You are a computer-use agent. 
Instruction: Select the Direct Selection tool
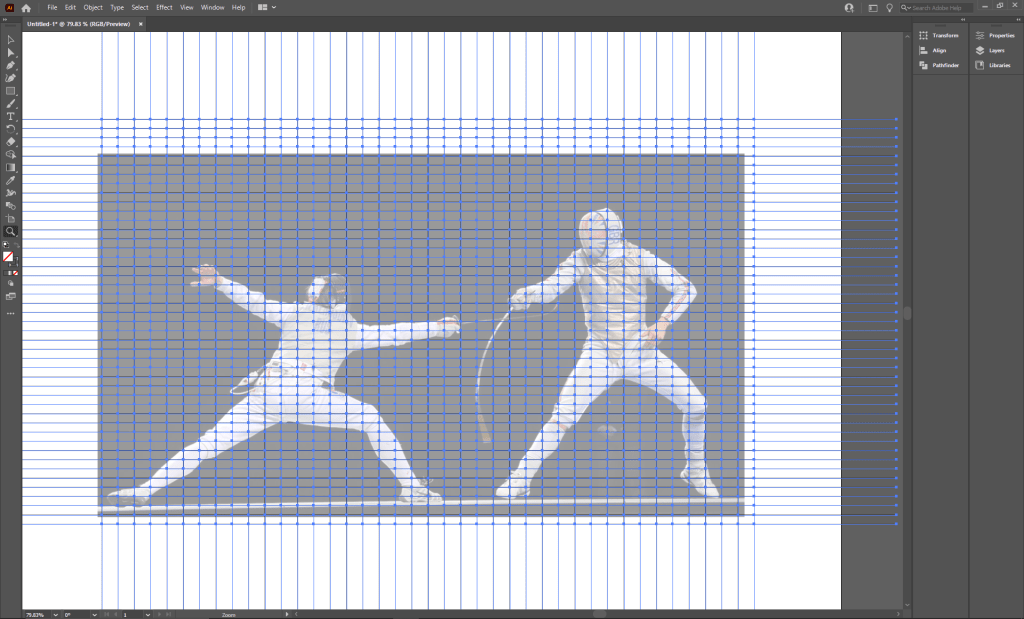pos(11,52)
